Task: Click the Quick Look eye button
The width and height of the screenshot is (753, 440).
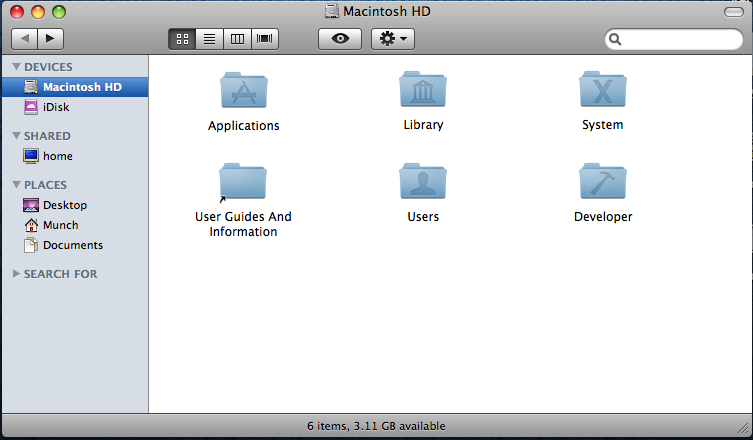Action: point(340,39)
